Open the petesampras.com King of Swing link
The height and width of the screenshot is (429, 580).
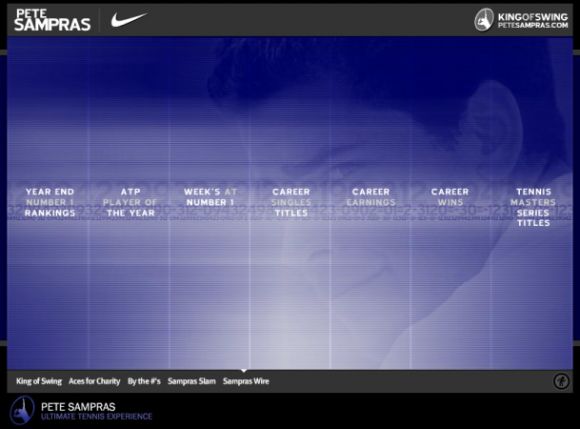533,21
